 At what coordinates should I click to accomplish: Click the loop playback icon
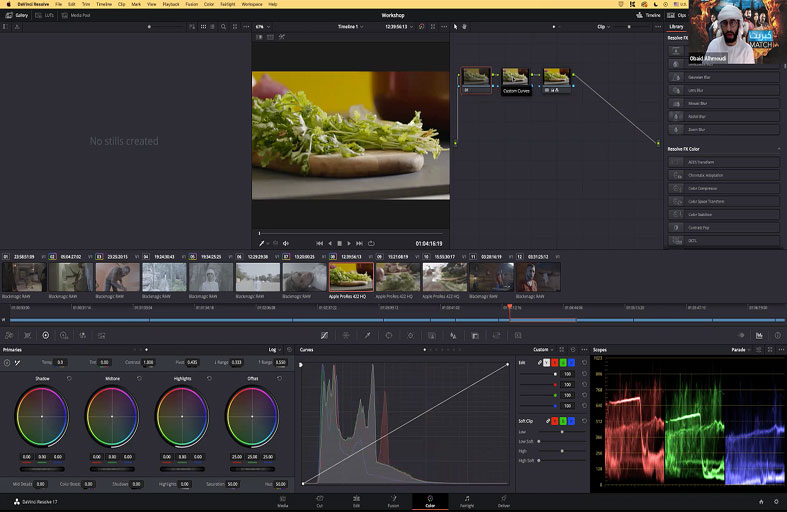click(371, 243)
